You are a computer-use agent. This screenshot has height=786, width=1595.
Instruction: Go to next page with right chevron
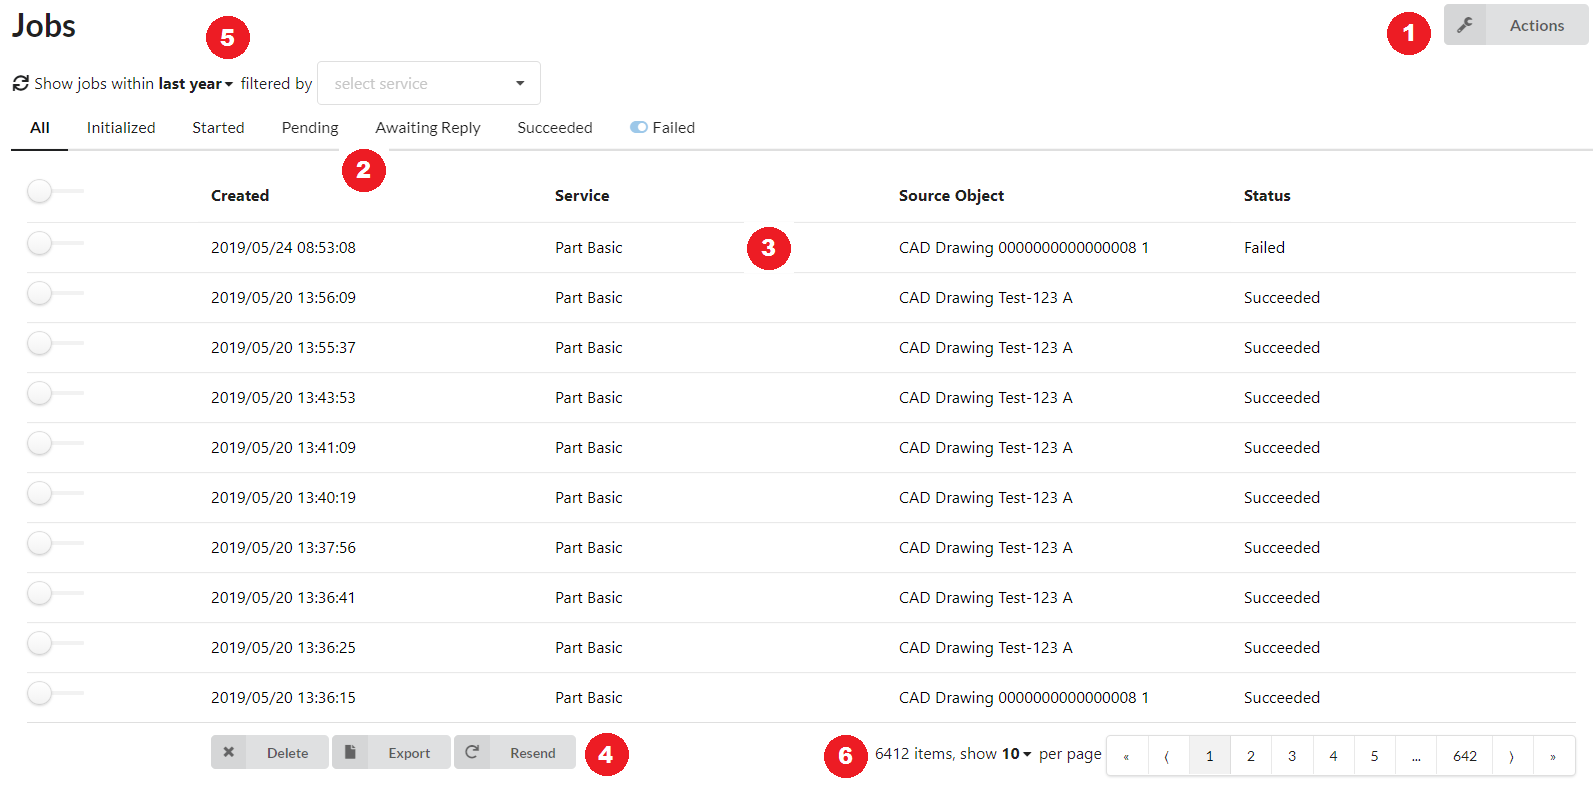coord(1511,756)
